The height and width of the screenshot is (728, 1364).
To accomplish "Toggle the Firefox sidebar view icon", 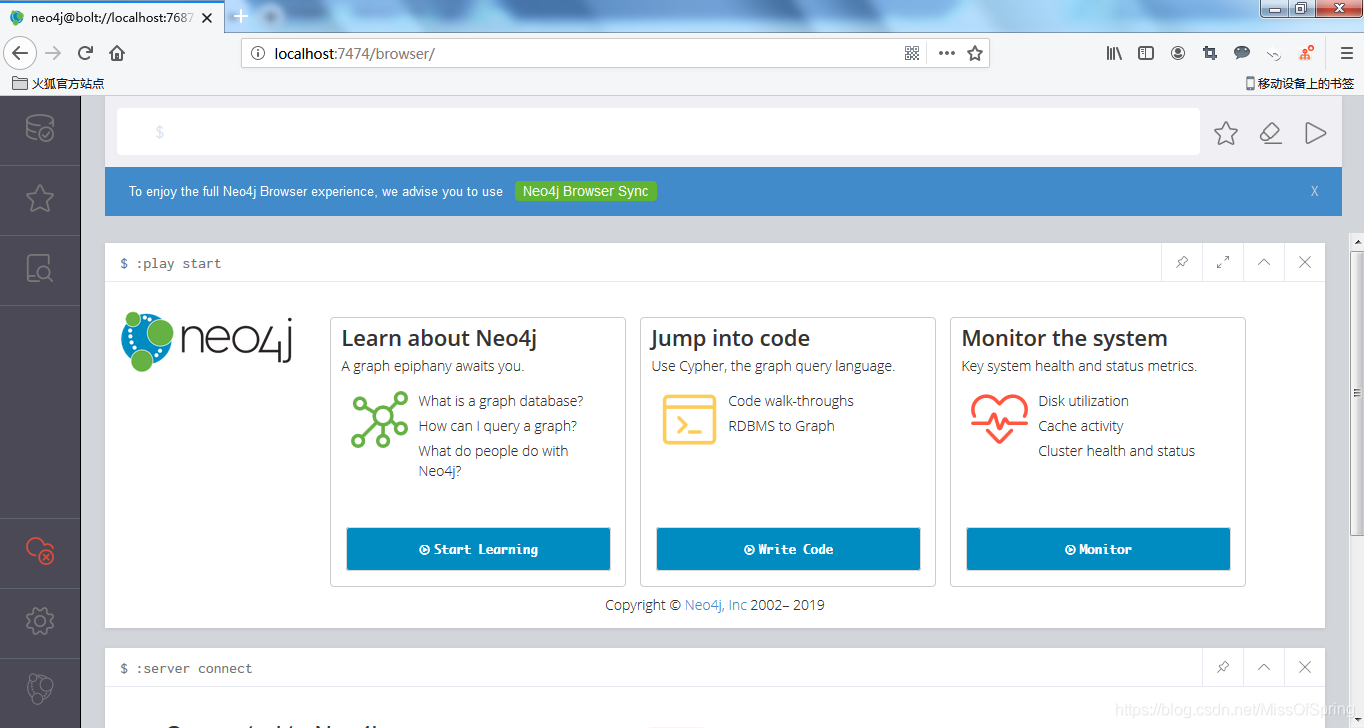I will tap(1146, 53).
